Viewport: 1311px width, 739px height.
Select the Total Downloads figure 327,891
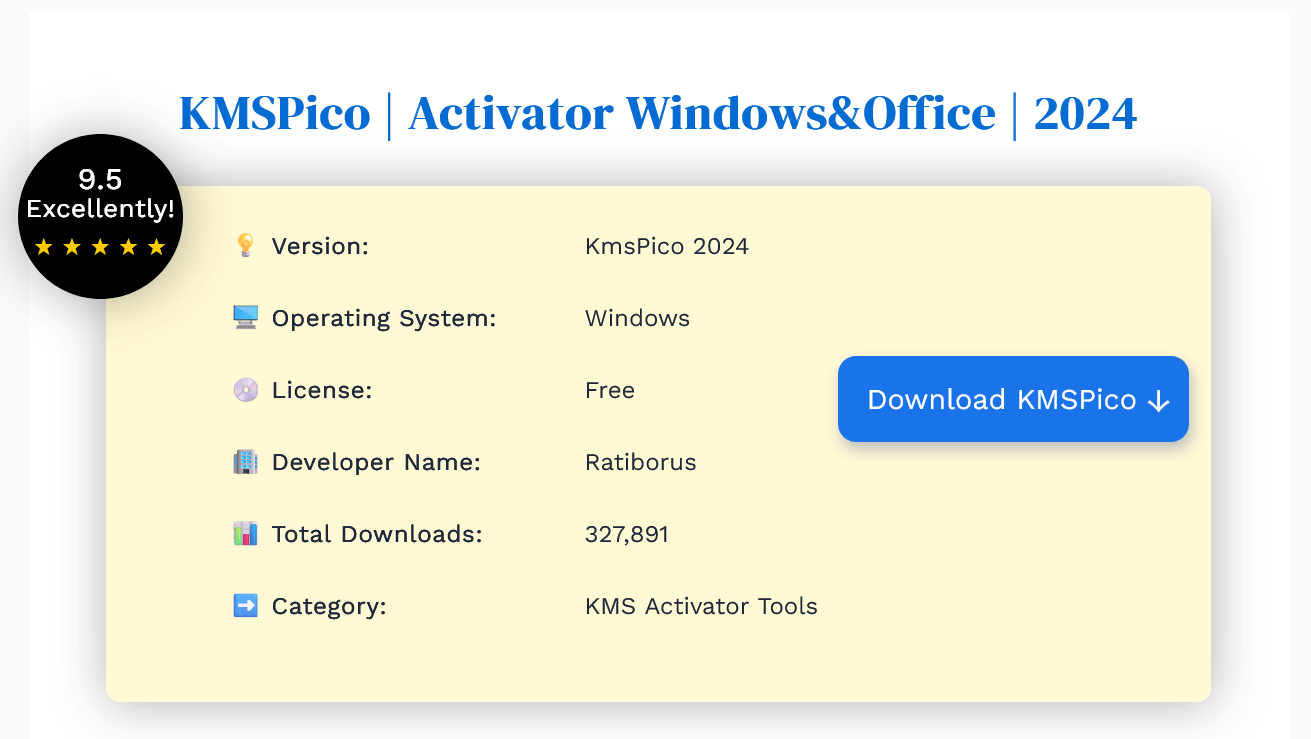pos(627,533)
